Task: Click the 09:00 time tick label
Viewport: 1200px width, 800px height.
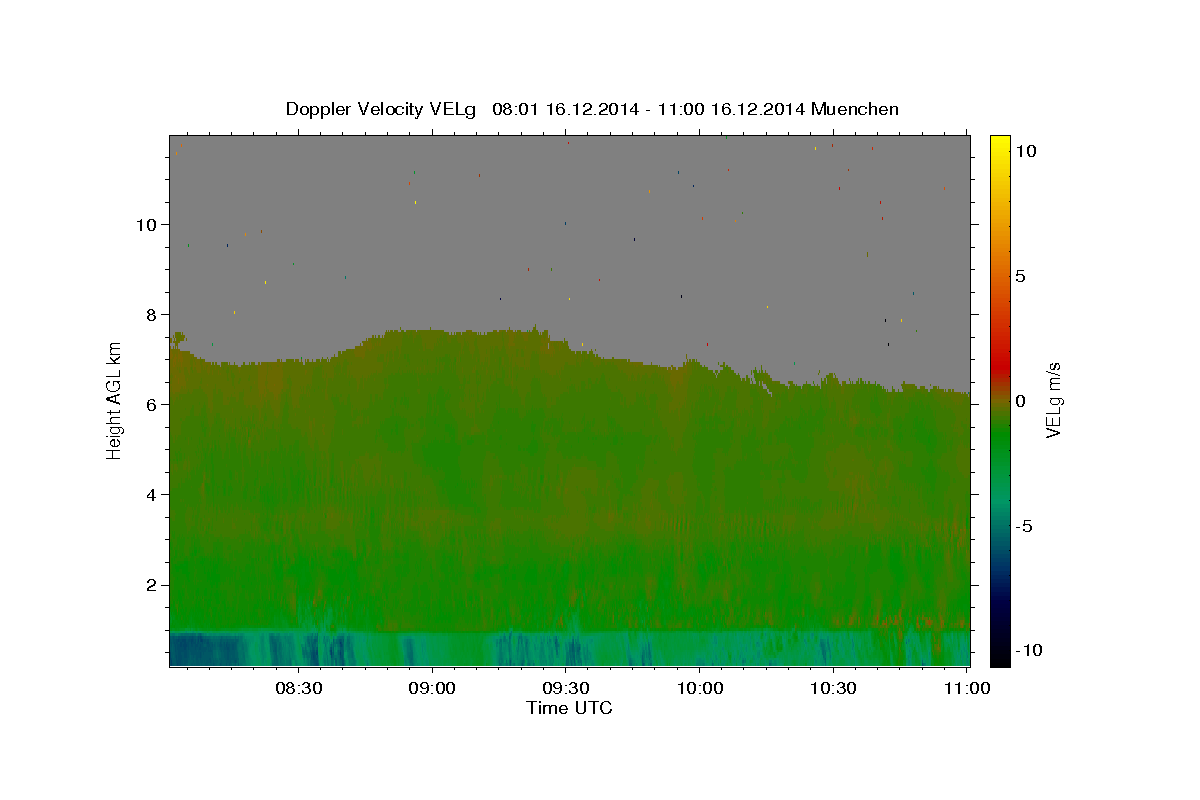Action: 432,688
